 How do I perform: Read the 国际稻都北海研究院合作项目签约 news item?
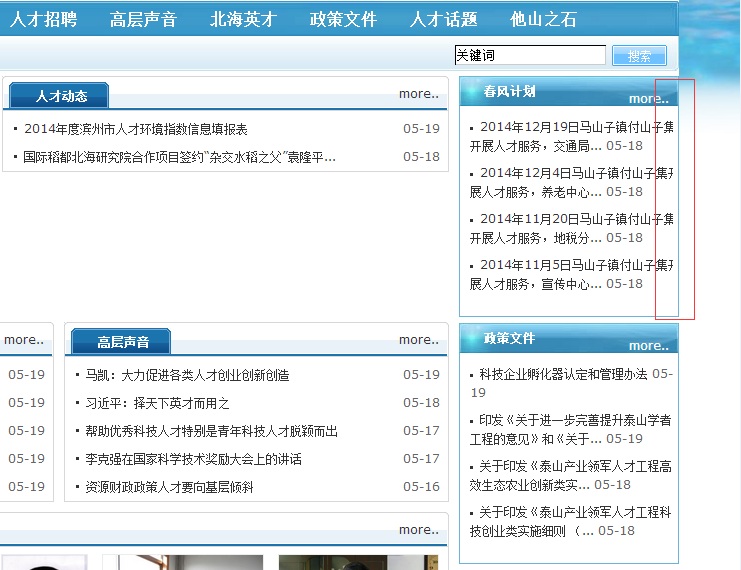click(x=179, y=157)
